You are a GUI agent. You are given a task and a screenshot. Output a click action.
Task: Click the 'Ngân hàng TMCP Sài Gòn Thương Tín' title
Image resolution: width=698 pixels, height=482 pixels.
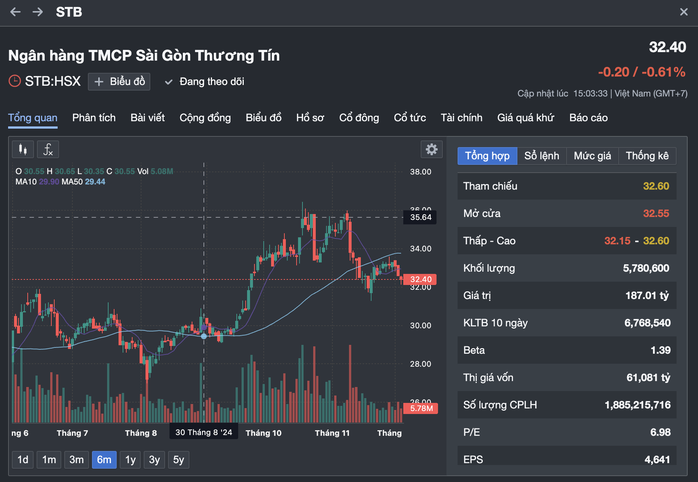144,56
